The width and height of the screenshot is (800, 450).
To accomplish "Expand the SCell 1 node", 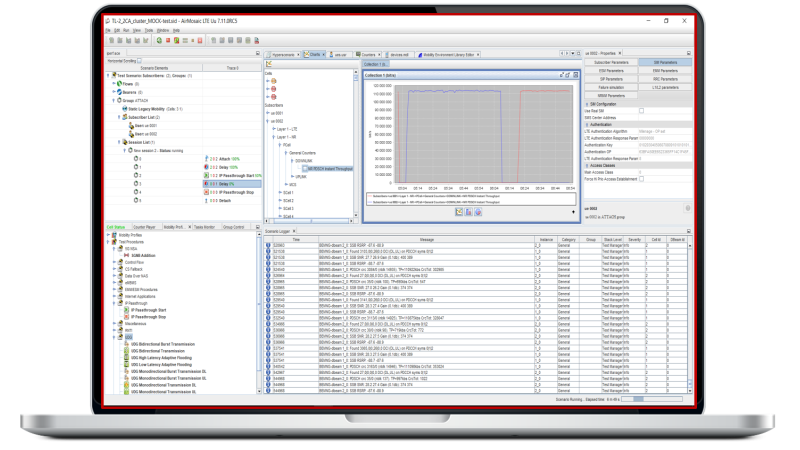I will point(280,193).
